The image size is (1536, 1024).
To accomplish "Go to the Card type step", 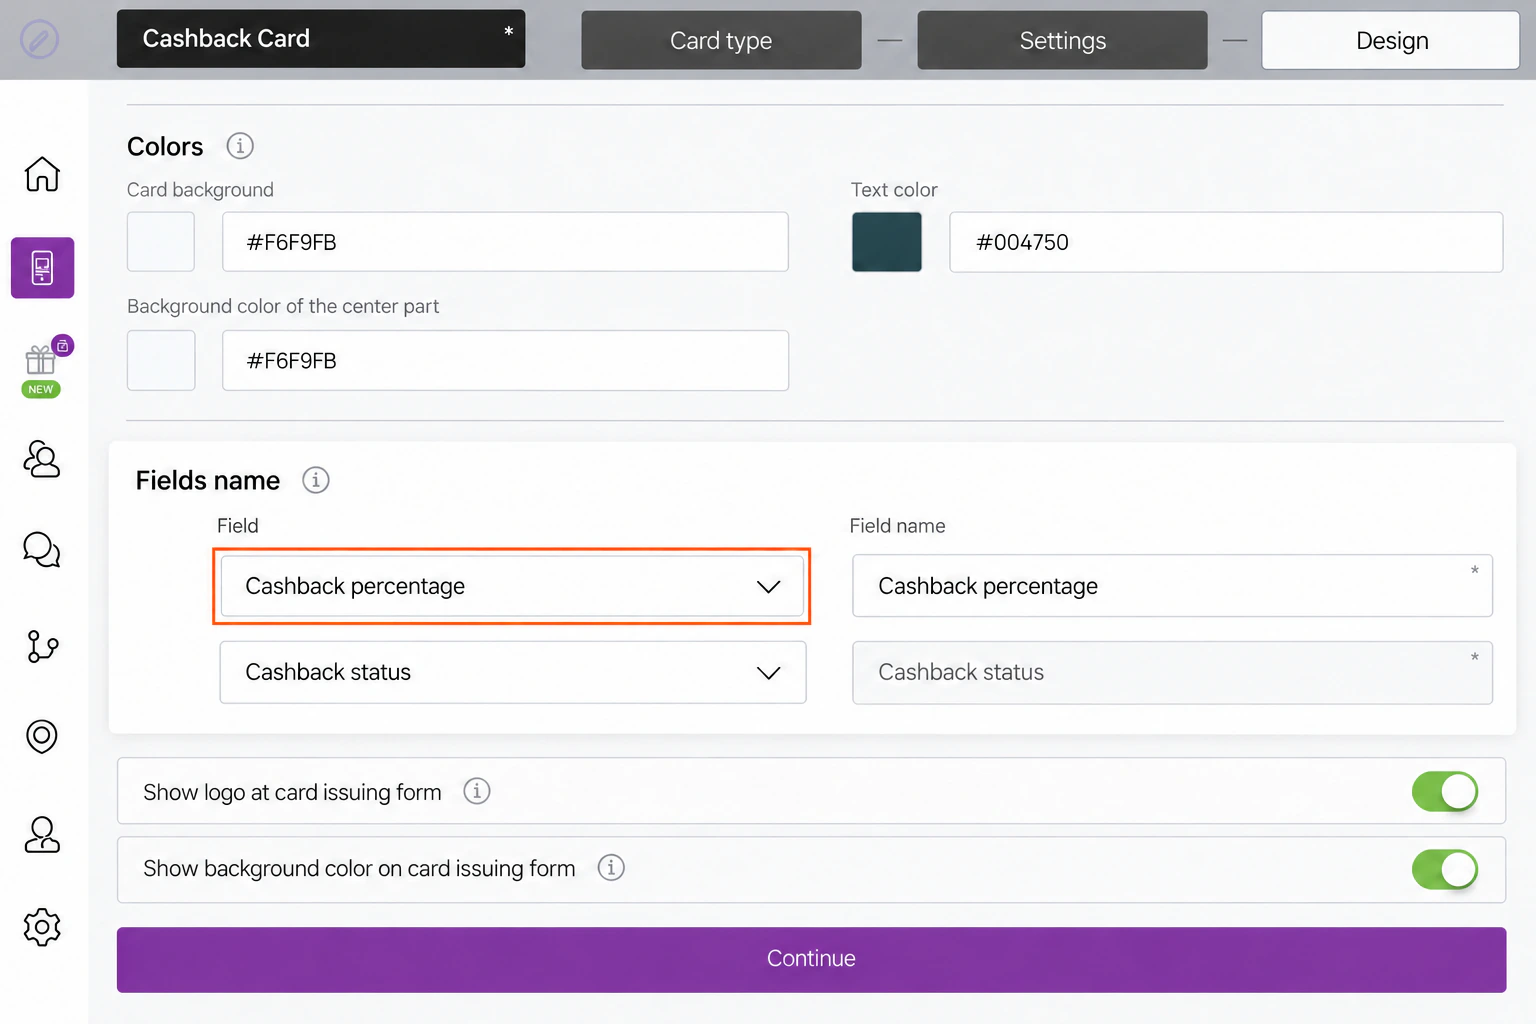I will 721,40.
